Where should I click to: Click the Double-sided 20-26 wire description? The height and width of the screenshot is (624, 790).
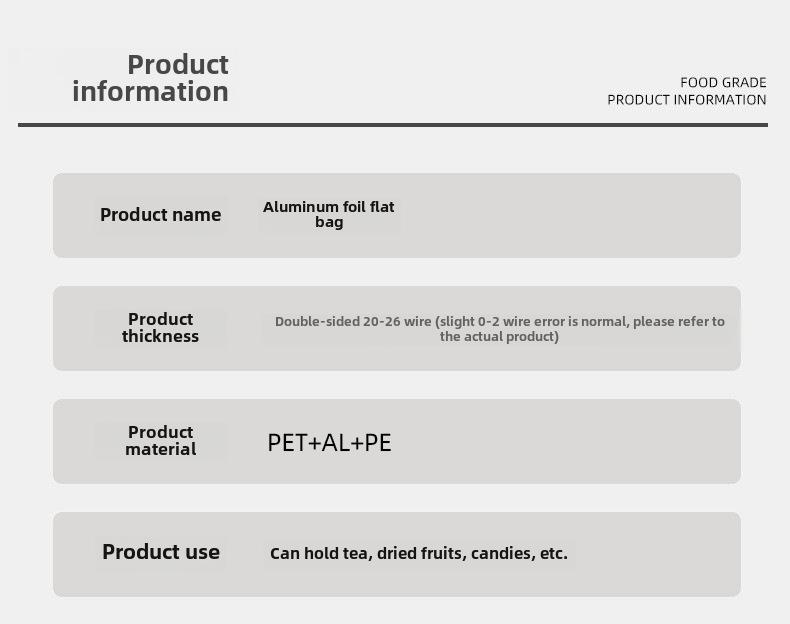(499, 328)
